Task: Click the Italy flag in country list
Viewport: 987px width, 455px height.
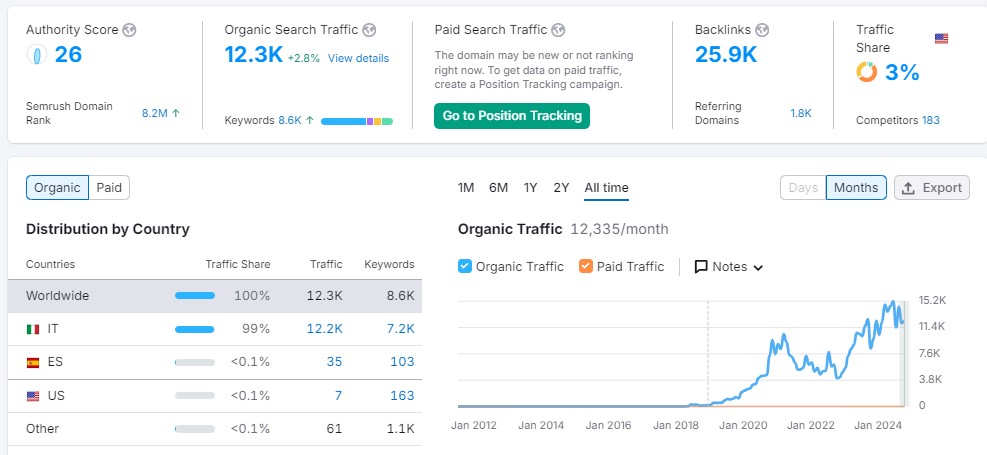Action: (x=33, y=329)
